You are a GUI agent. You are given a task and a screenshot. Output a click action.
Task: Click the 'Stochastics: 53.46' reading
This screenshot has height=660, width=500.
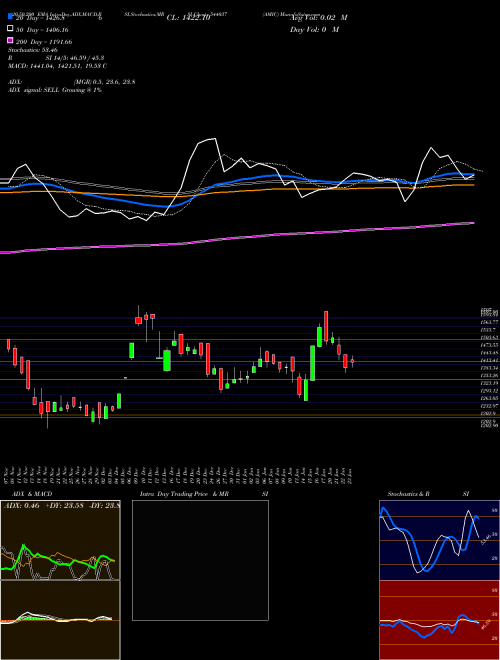click(33, 50)
